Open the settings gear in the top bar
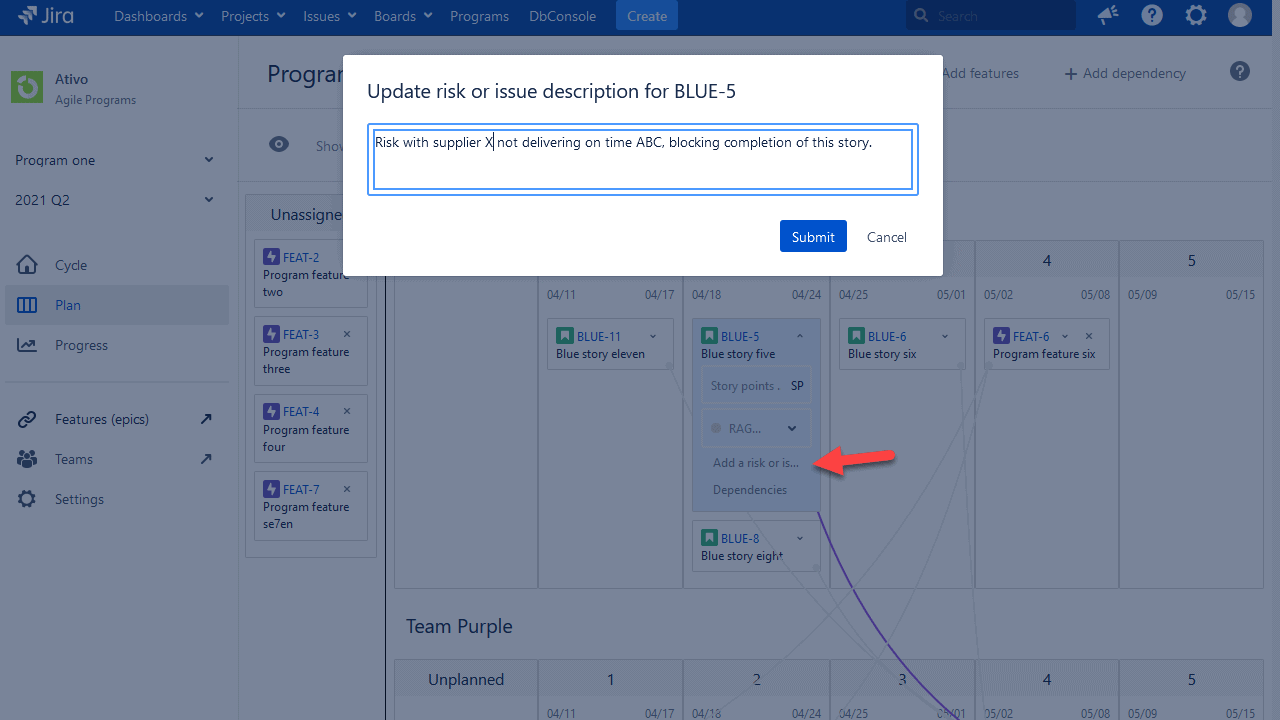The height and width of the screenshot is (720, 1280). click(x=1196, y=15)
